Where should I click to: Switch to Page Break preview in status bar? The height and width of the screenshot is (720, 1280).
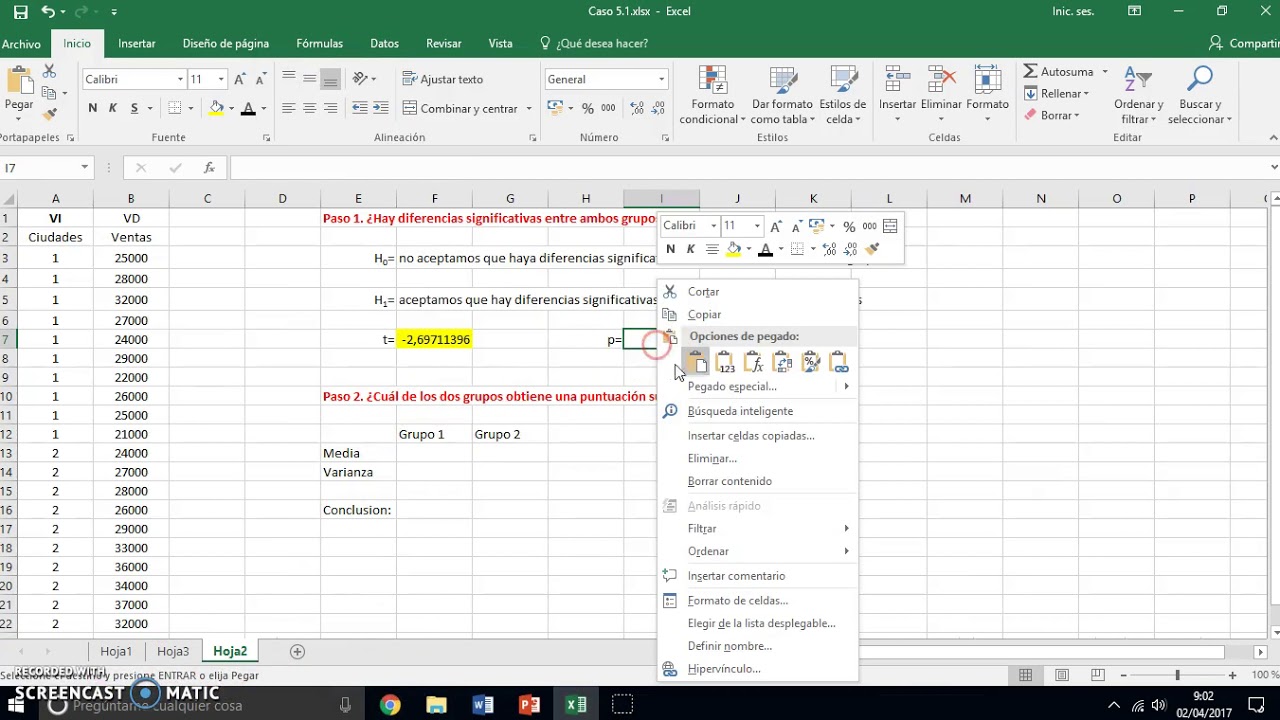1099,675
